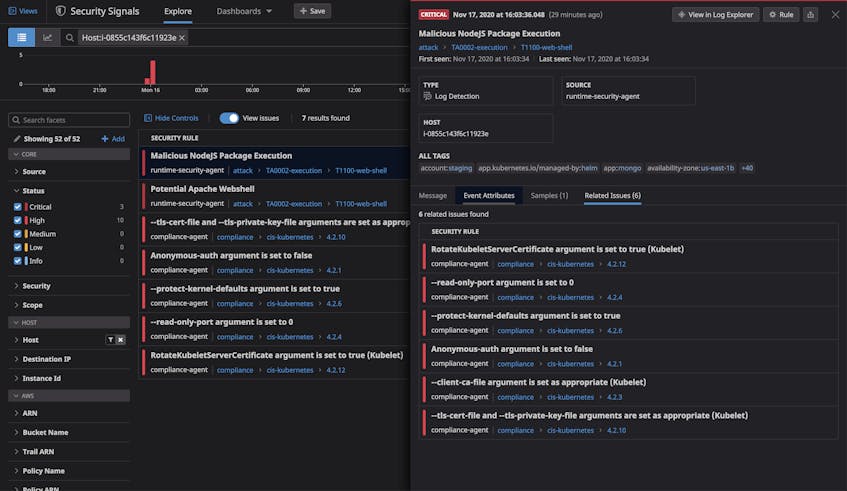Click View in Log Explorer button
The image size is (847, 491).
[x=715, y=15]
